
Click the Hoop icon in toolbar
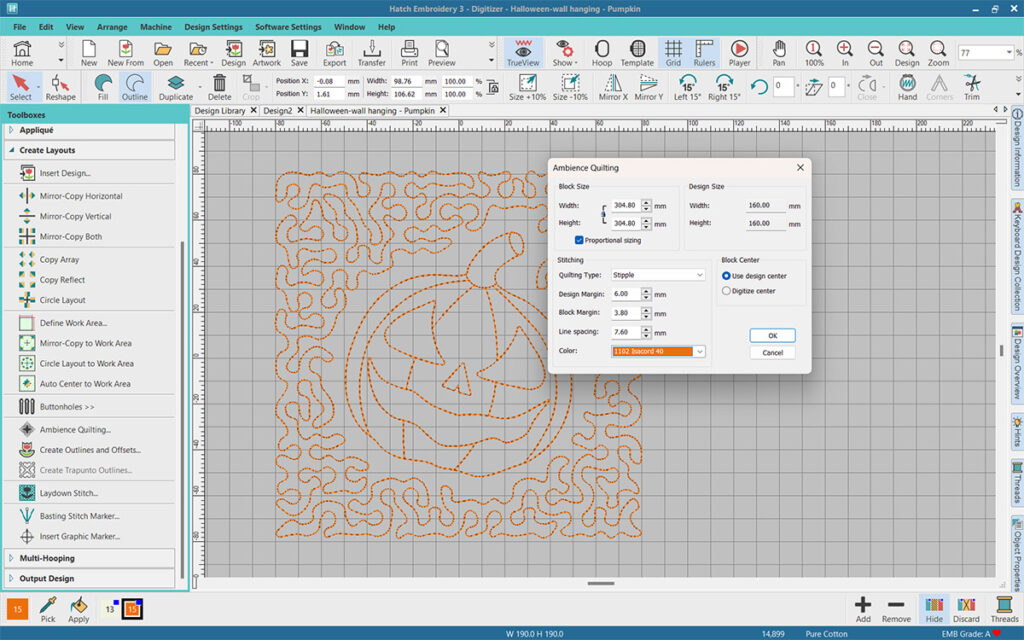pos(602,52)
